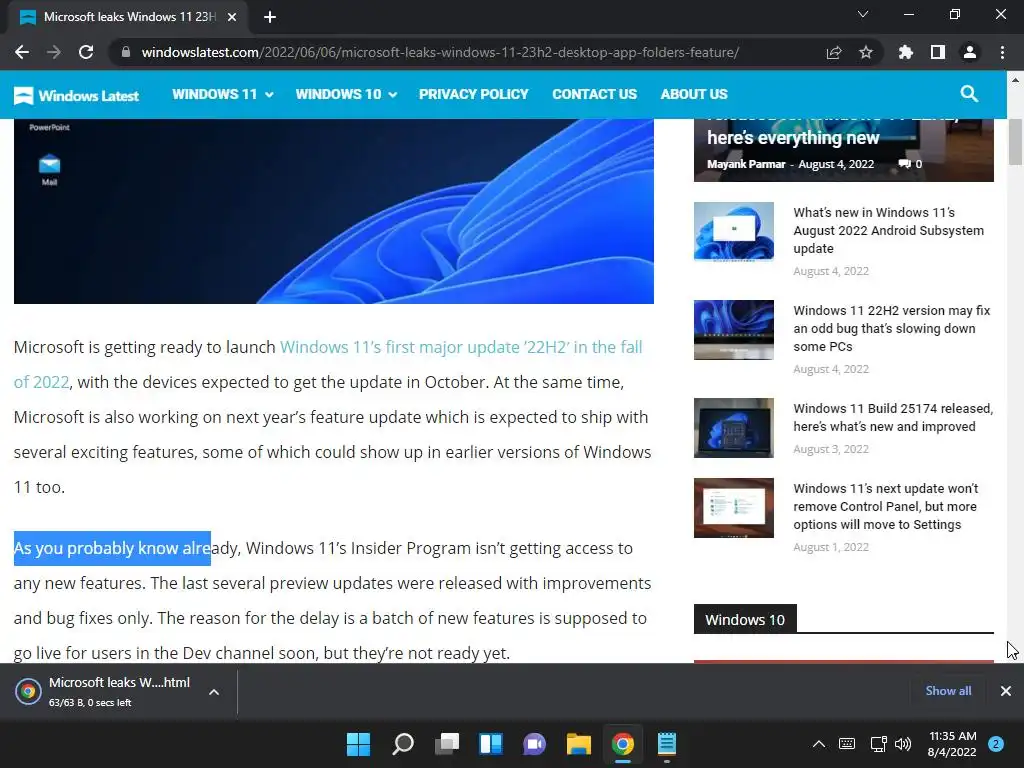Close the Microsoft leaks Windows 11 tab
The image size is (1024, 768).
pyautogui.click(x=232, y=17)
